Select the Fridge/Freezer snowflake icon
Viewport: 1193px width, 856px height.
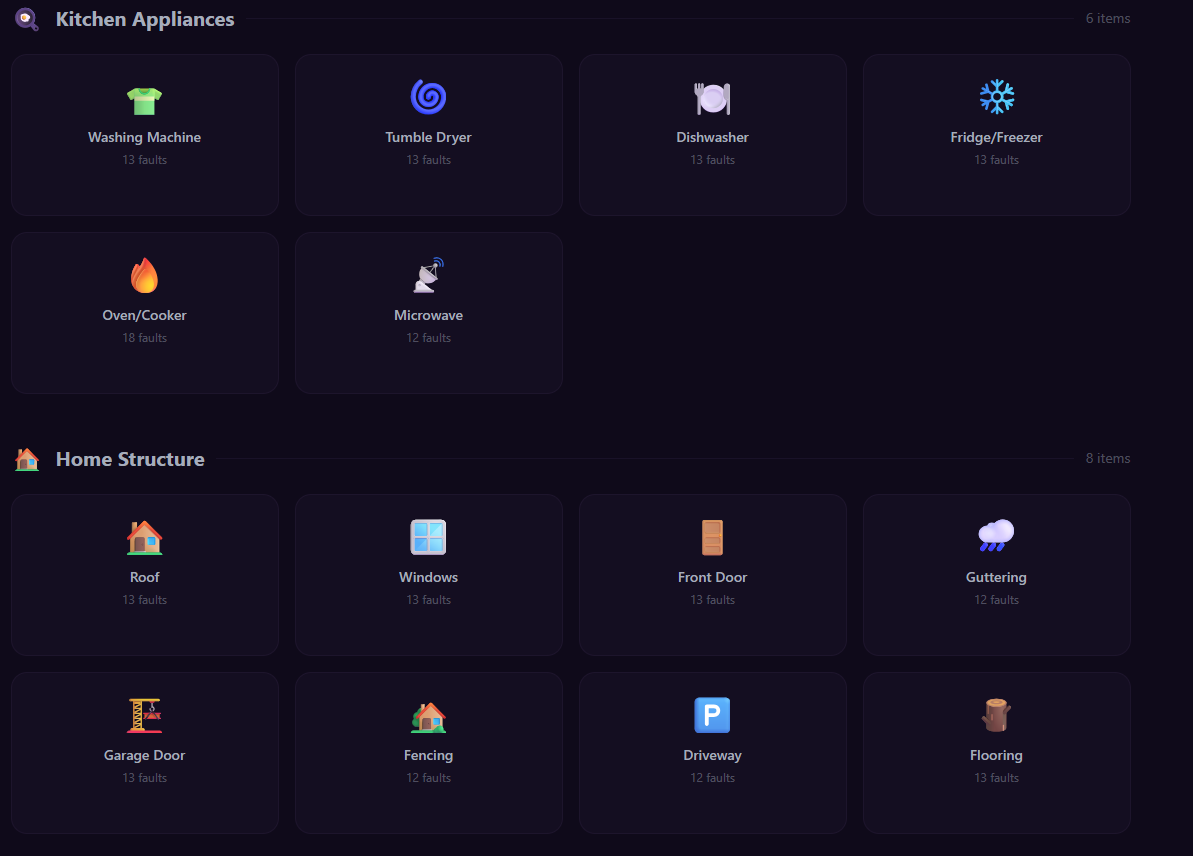pyautogui.click(x=996, y=97)
